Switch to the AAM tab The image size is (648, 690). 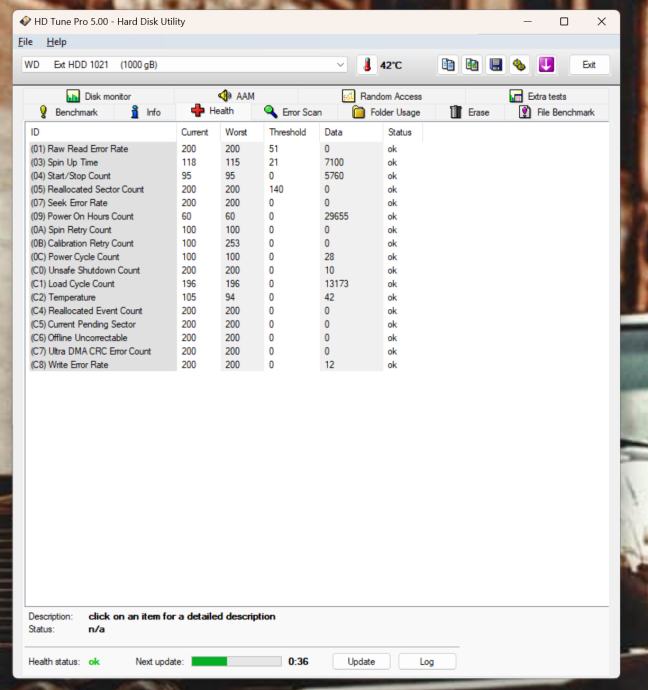point(236,95)
